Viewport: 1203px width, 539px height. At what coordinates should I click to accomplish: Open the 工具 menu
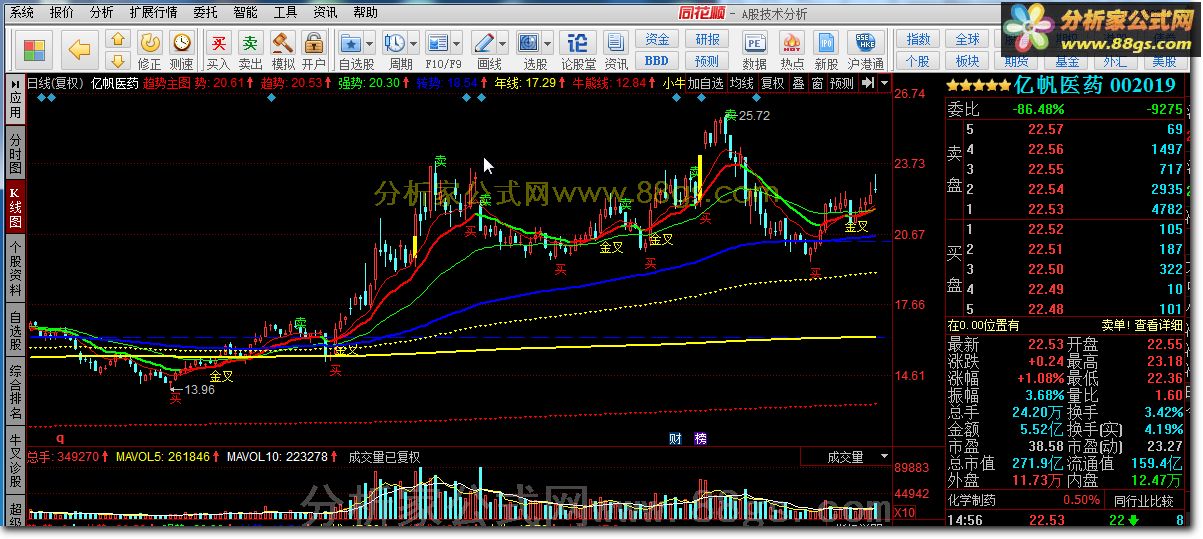click(x=285, y=12)
